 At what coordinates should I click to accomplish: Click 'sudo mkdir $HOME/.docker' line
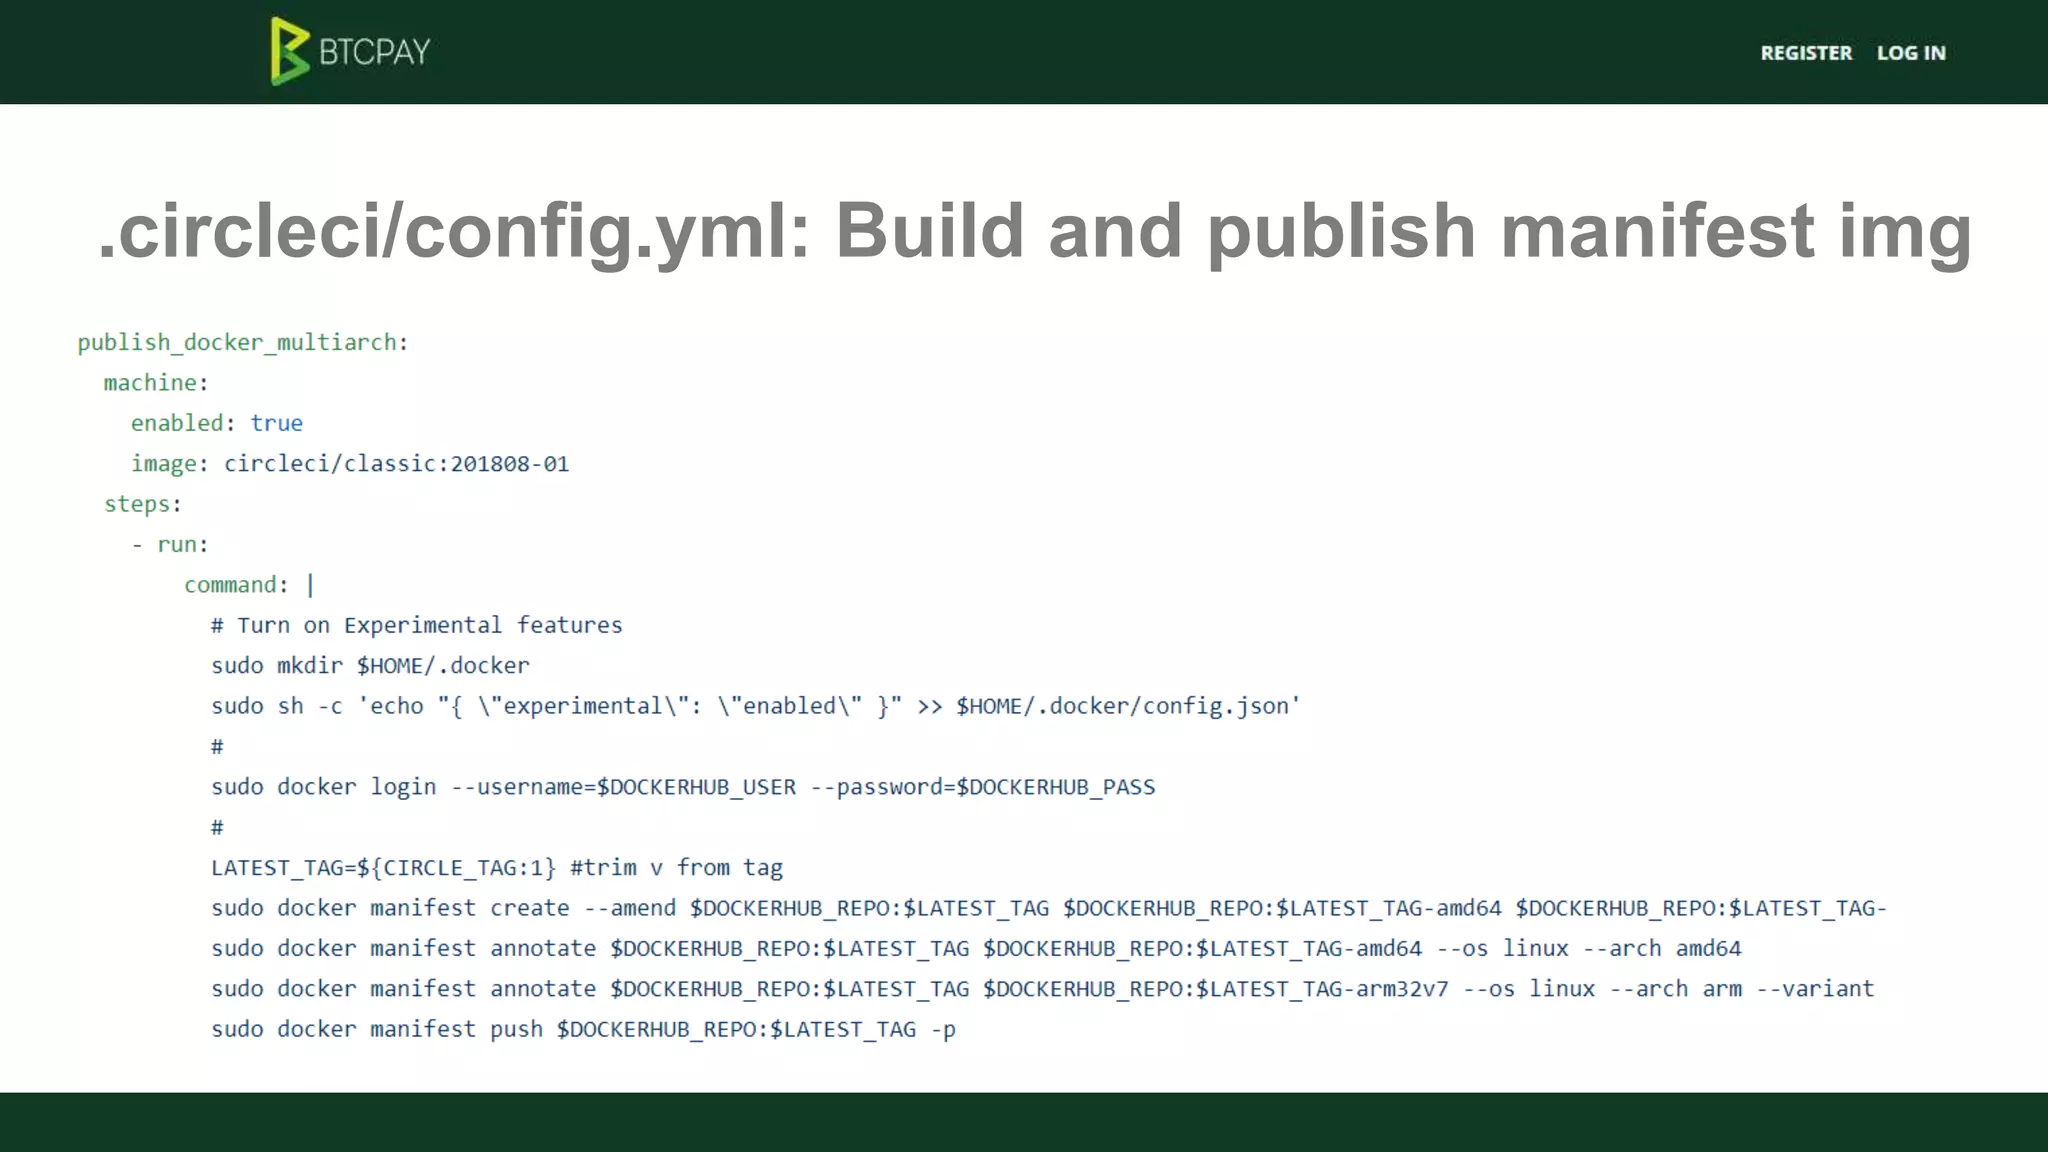pos(370,666)
